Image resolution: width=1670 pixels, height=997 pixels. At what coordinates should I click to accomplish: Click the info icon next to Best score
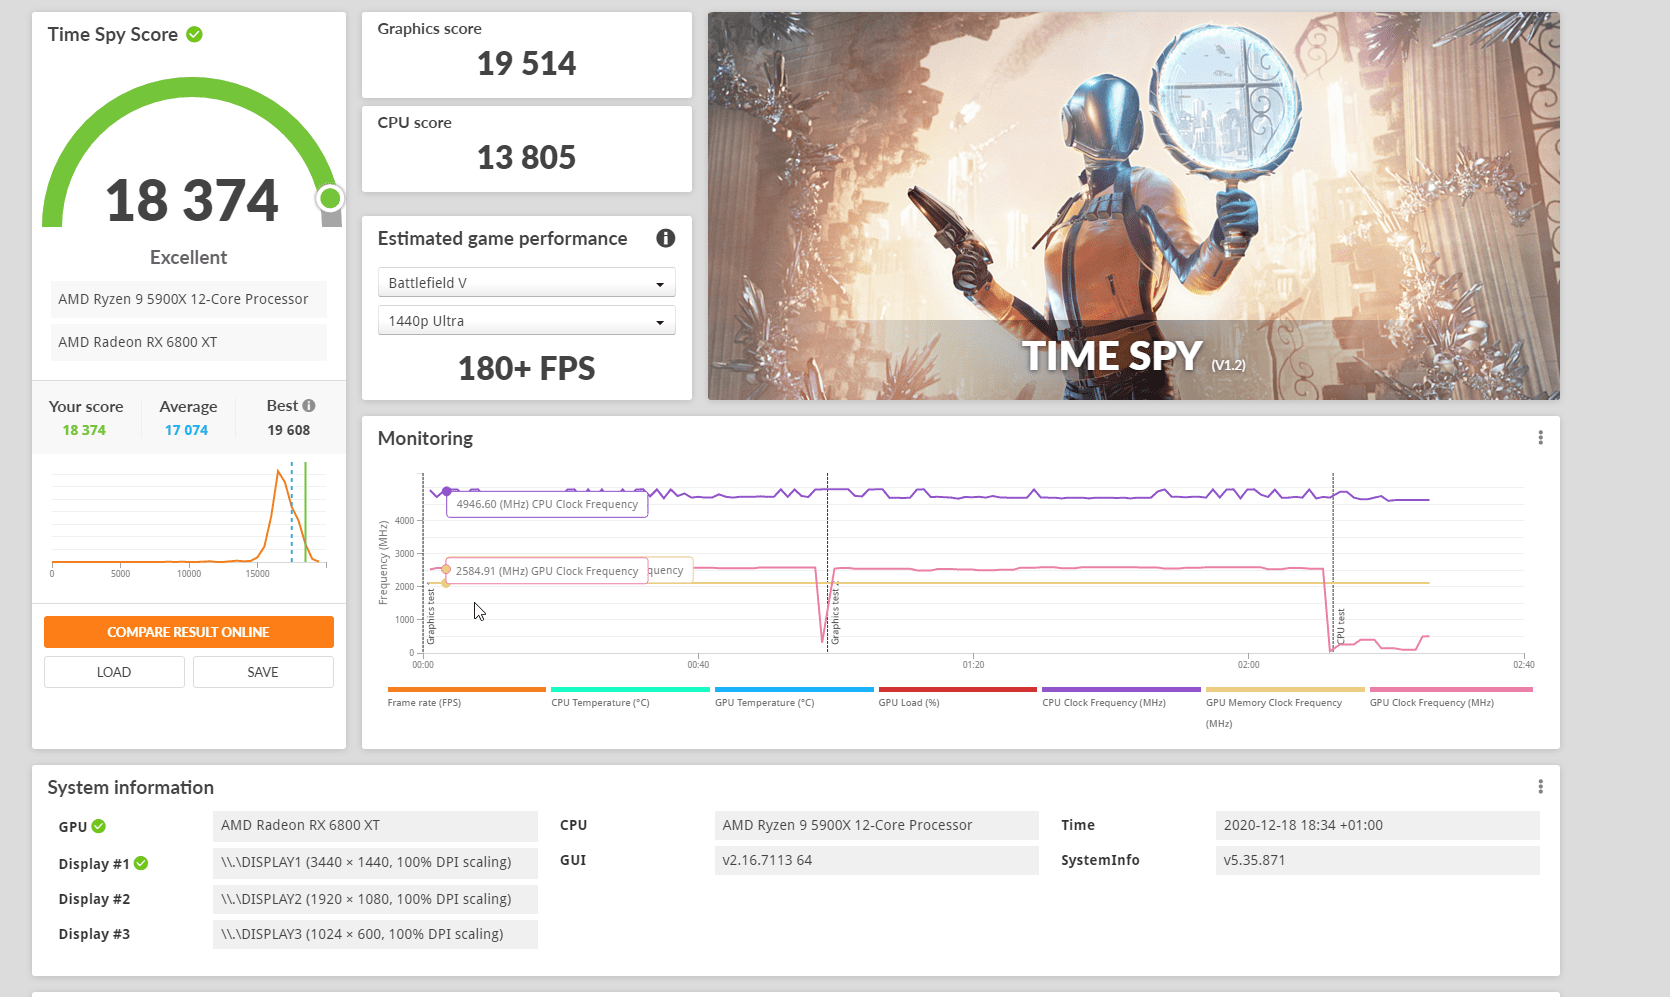pyautogui.click(x=309, y=405)
